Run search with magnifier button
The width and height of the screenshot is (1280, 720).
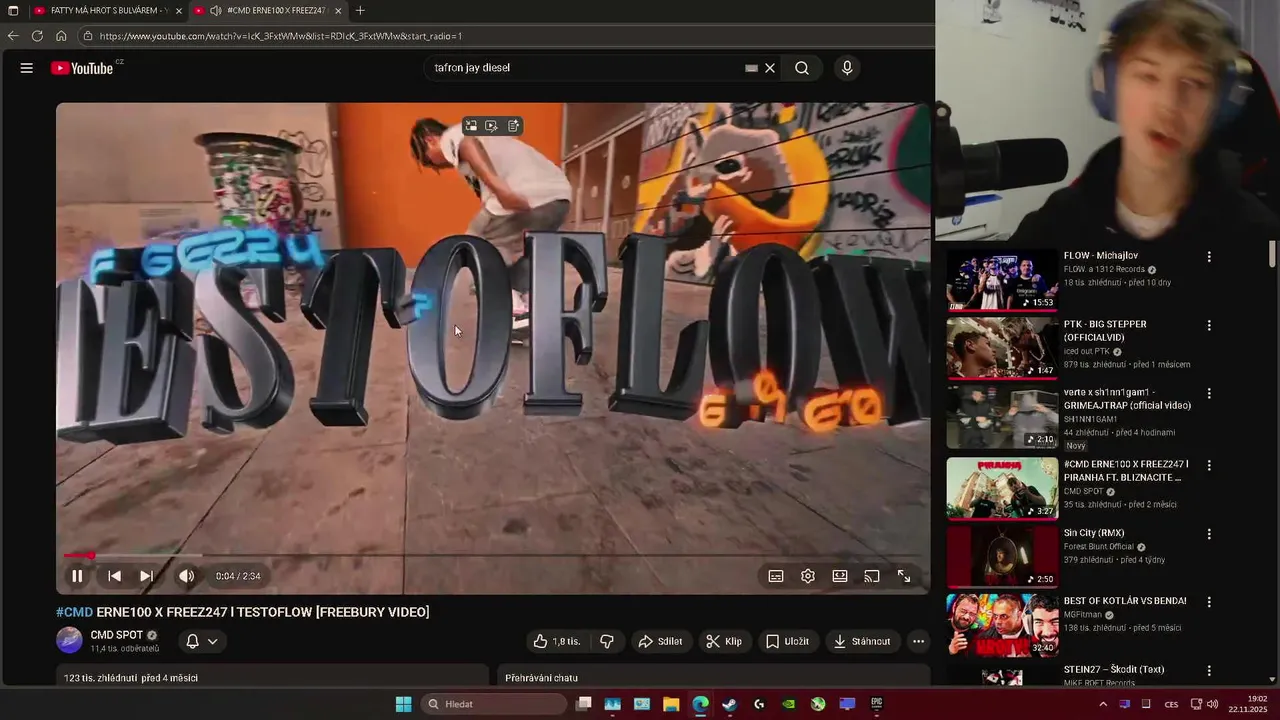click(802, 68)
